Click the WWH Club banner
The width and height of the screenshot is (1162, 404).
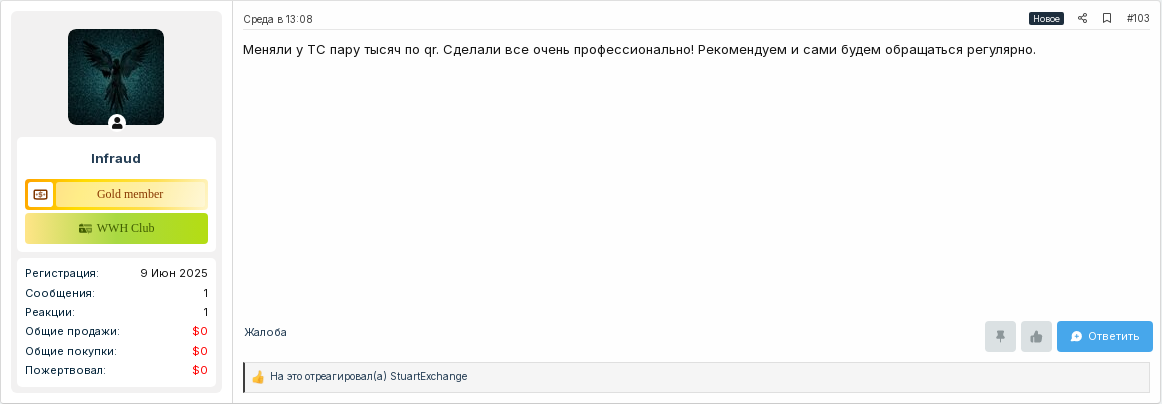point(116,228)
